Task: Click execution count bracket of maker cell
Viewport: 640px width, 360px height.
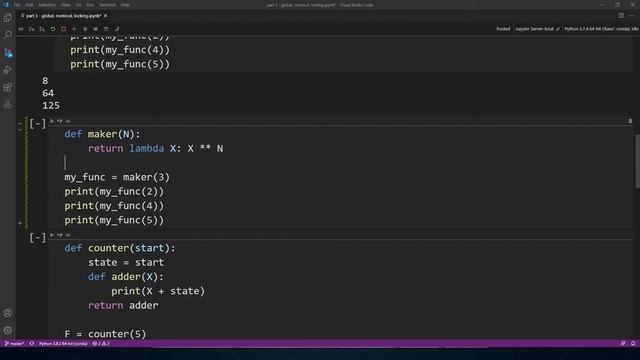Action: tap(38, 124)
